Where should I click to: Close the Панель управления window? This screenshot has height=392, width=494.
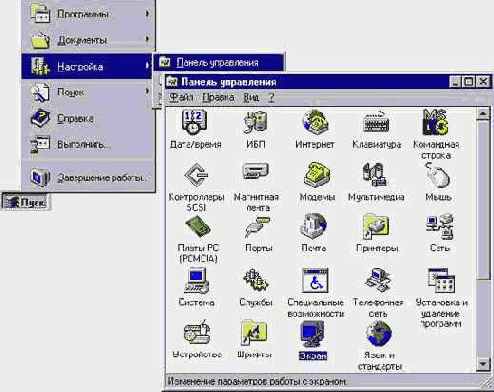483,82
